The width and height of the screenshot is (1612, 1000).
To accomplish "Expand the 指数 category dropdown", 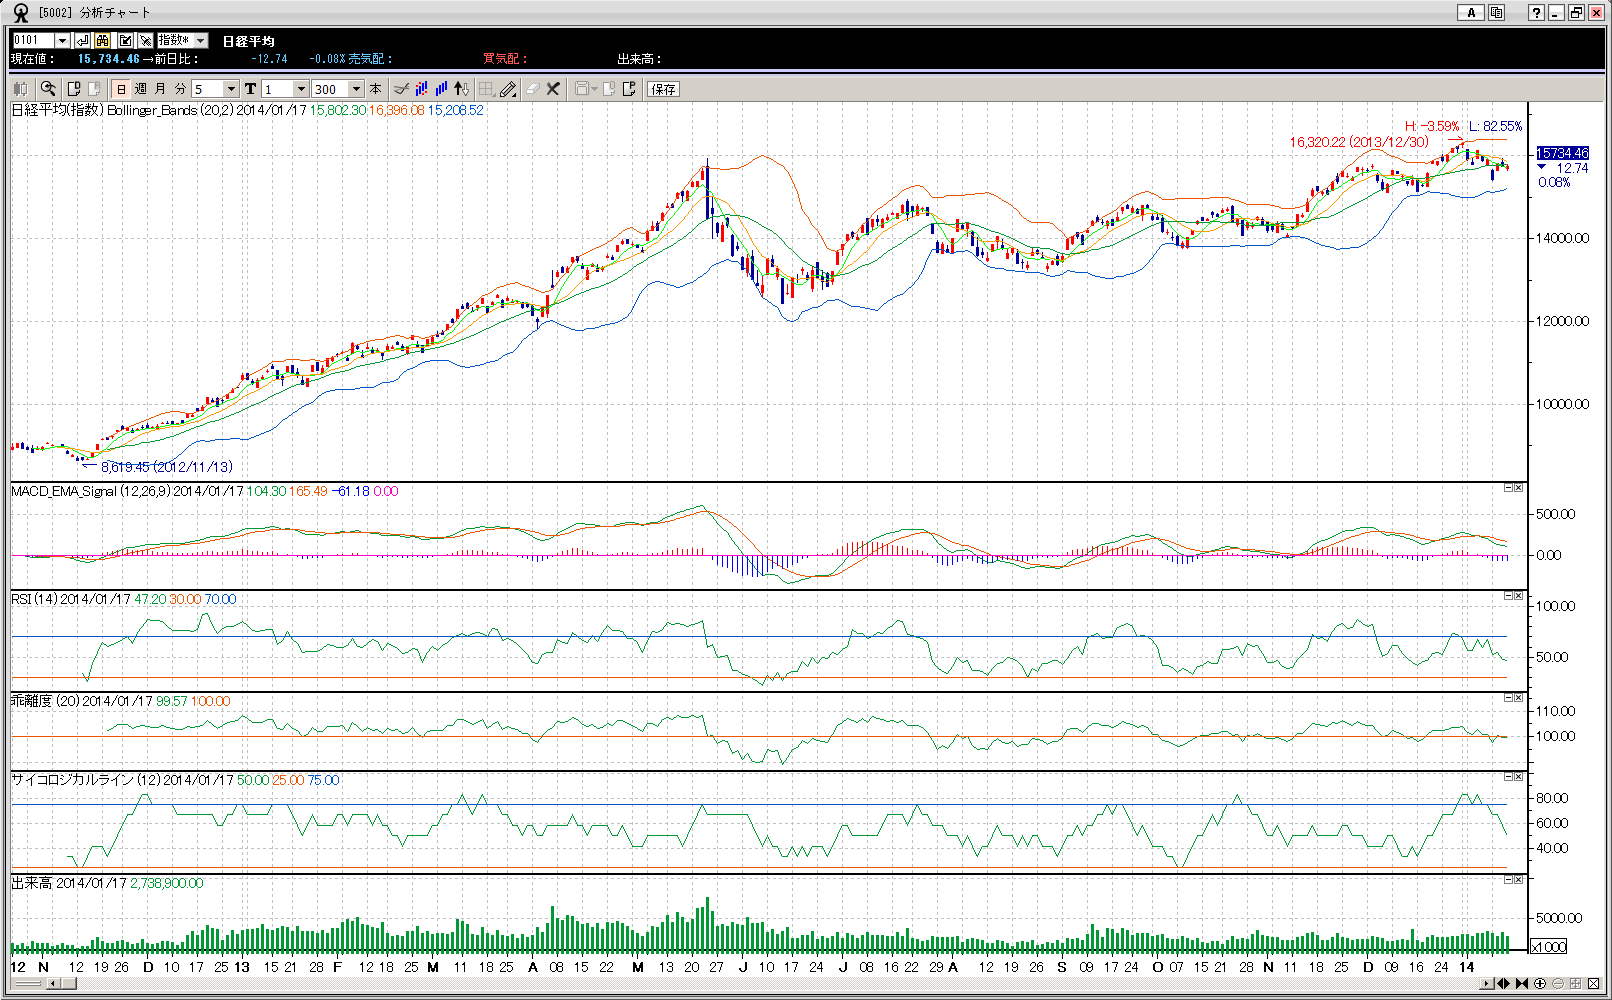I will (x=201, y=40).
